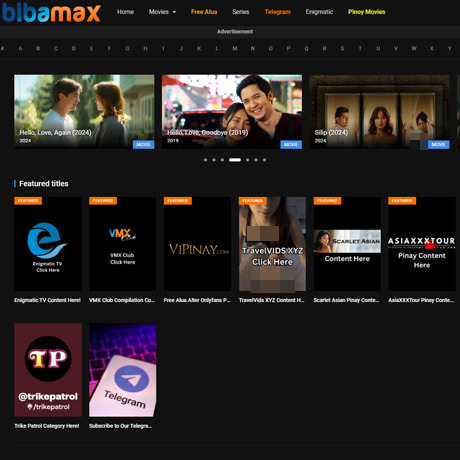Screen dimensions: 460x460
Task: Filter titles by letter H
Action: pyautogui.click(x=145, y=49)
